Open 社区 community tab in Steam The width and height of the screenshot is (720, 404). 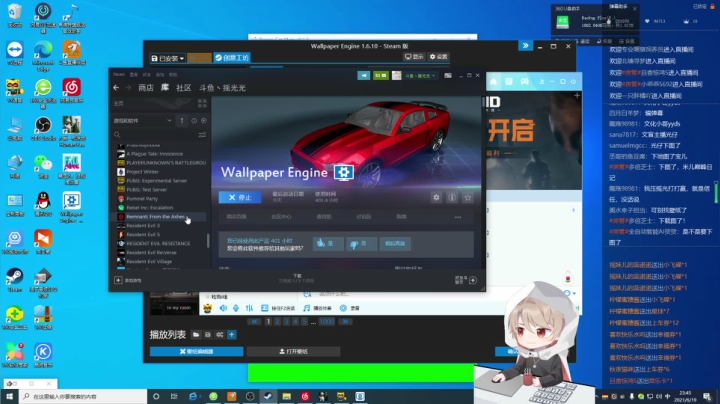point(184,88)
